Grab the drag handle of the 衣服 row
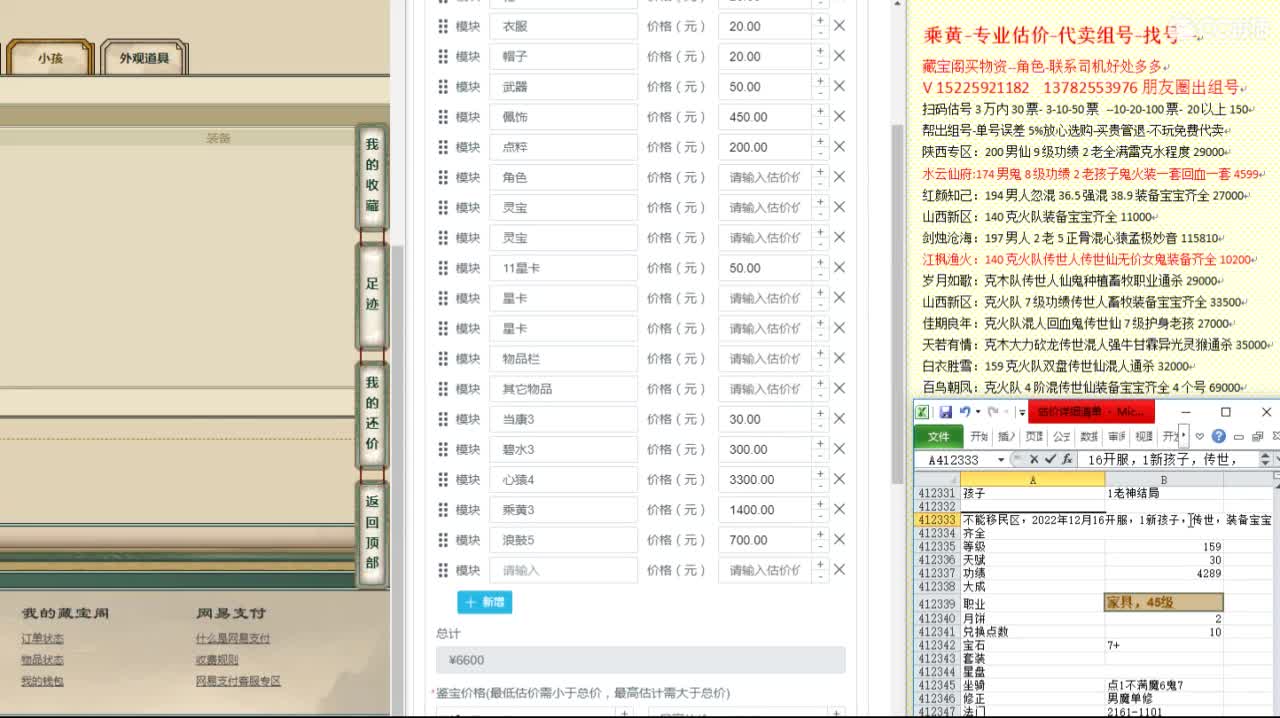Viewport: 1280px width, 718px height. [x=443, y=27]
